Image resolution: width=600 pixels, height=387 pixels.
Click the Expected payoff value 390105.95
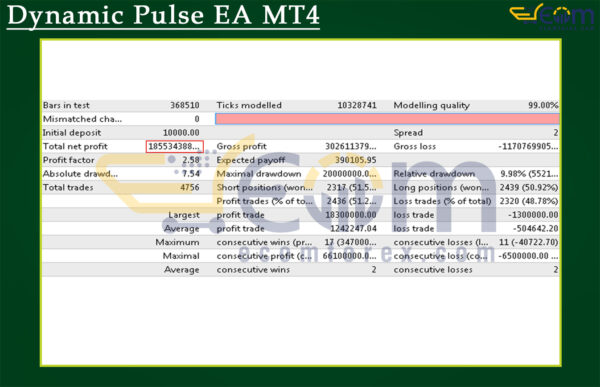[356, 160]
